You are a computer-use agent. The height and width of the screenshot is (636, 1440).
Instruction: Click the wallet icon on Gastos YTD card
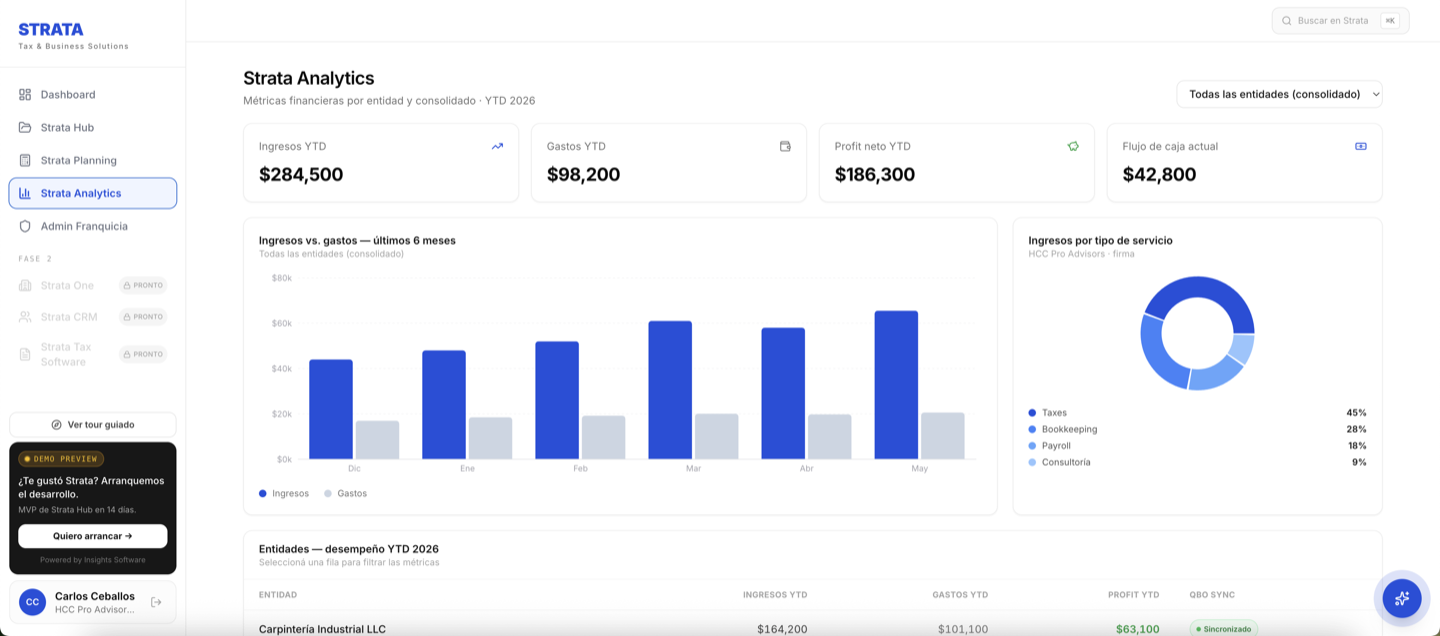click(785, 146)
